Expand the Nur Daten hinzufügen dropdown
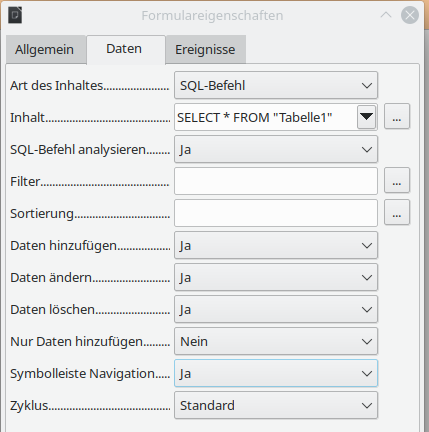 (276, 341)
